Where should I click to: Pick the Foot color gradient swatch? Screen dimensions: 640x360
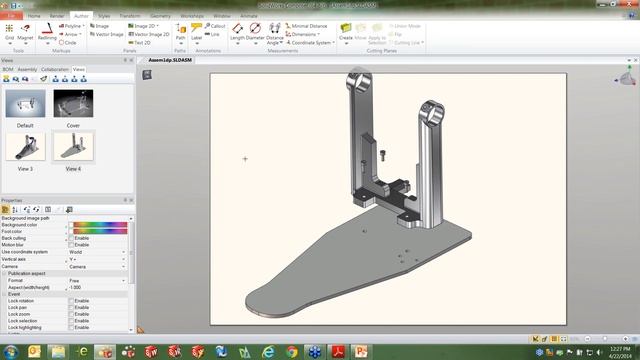point(100,231)
